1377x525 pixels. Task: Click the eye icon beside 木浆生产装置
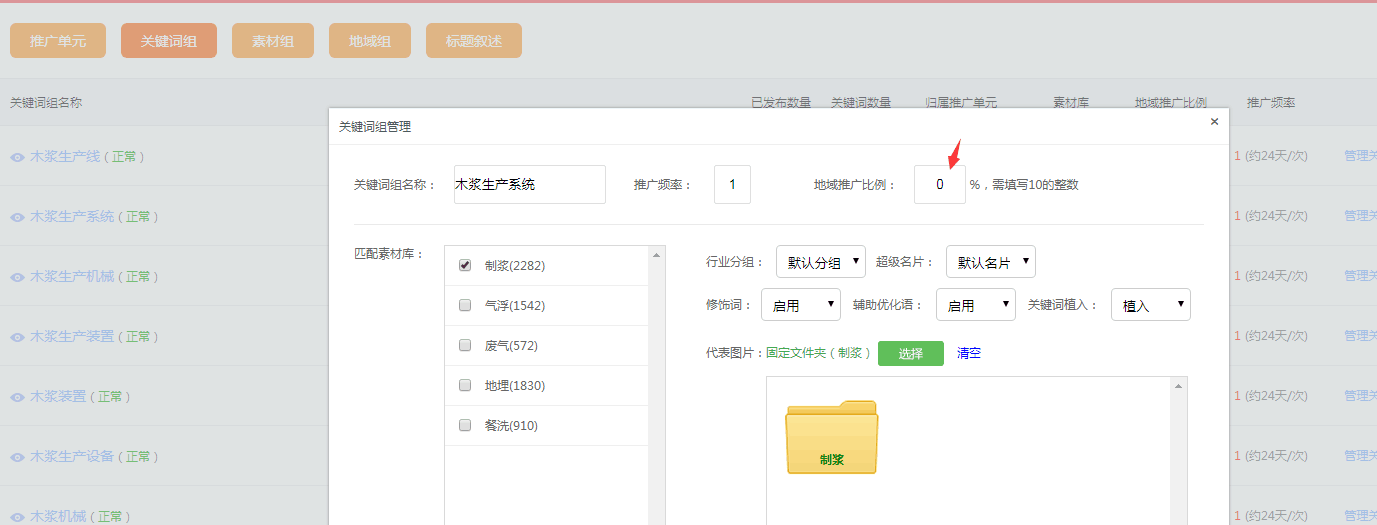[x=17, y=337]
